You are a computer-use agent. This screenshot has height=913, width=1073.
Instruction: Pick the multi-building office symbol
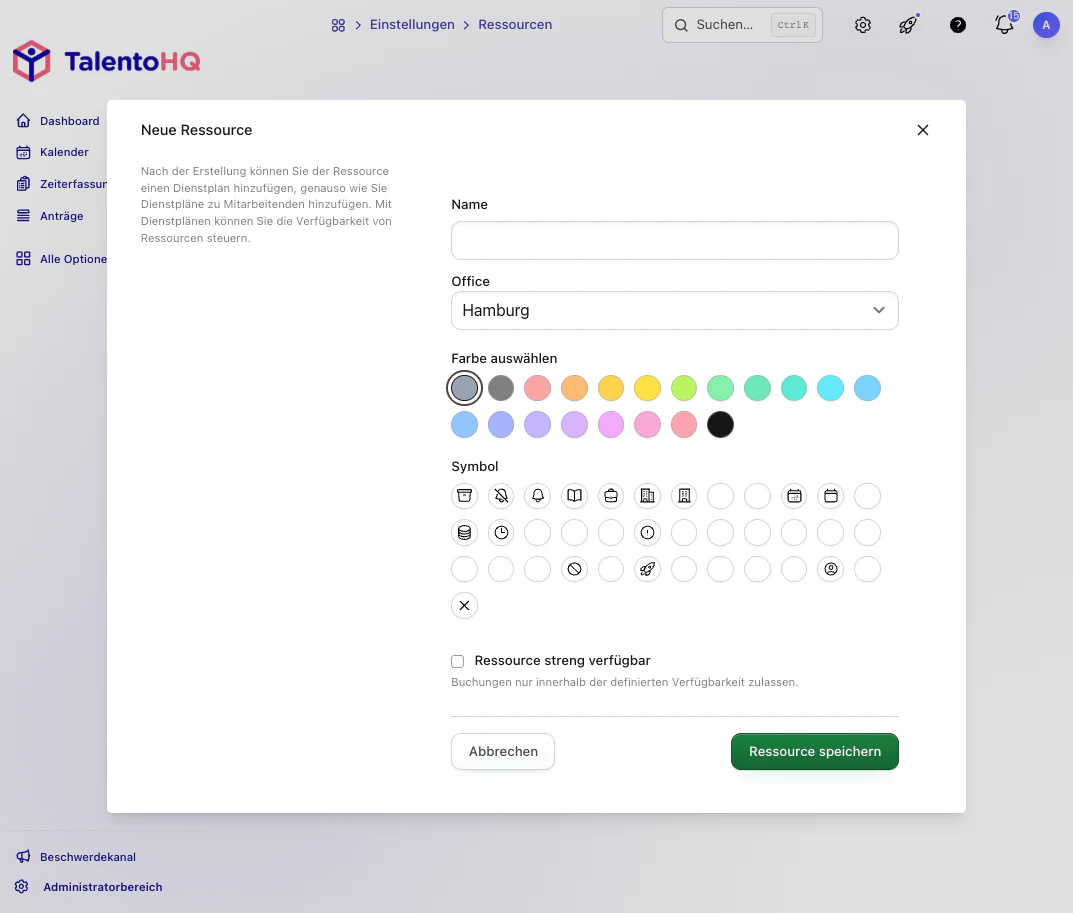coord(647,496)
